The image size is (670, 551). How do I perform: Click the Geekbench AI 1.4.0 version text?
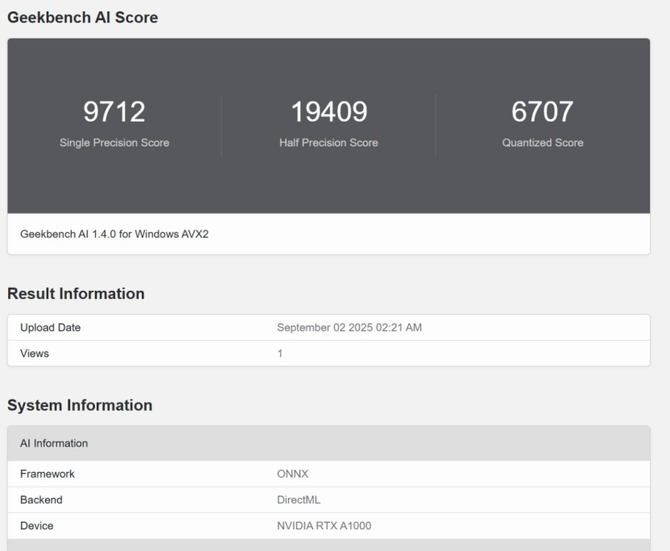(114, 234)
